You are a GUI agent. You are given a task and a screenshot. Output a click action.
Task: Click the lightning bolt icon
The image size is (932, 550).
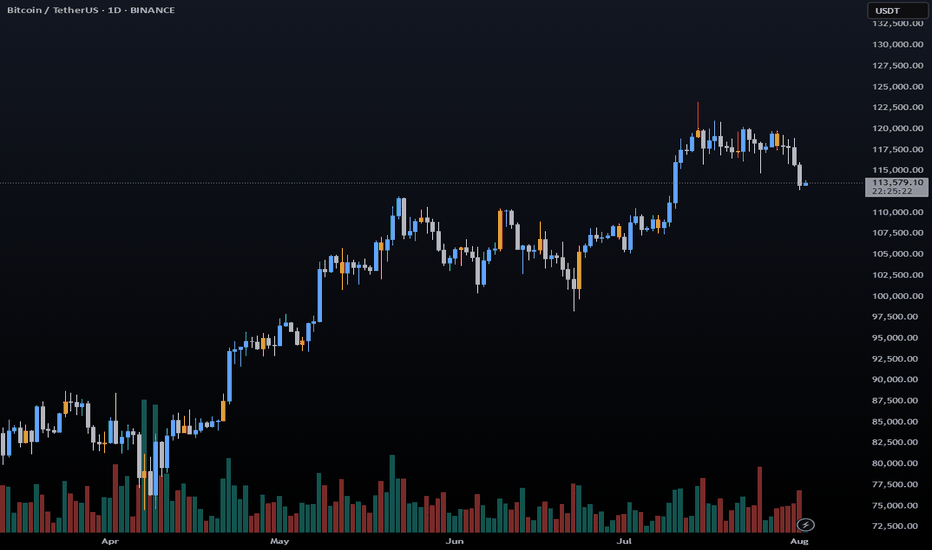tap(805, 524)
